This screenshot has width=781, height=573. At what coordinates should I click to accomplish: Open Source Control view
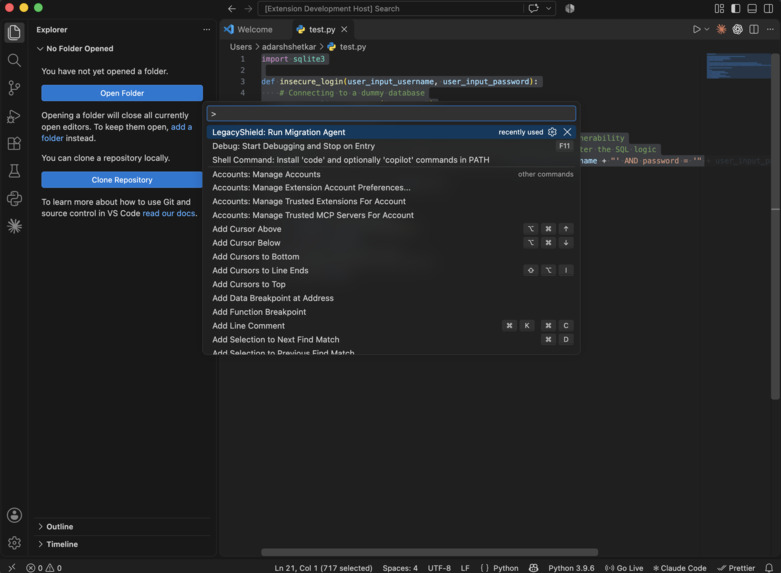14,88
